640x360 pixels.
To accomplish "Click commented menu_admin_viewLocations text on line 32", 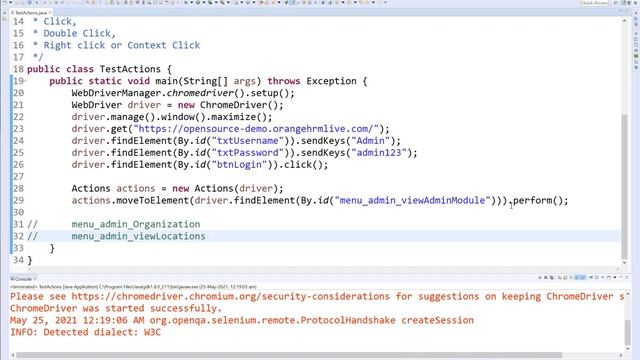I will (x=138, y=236).
